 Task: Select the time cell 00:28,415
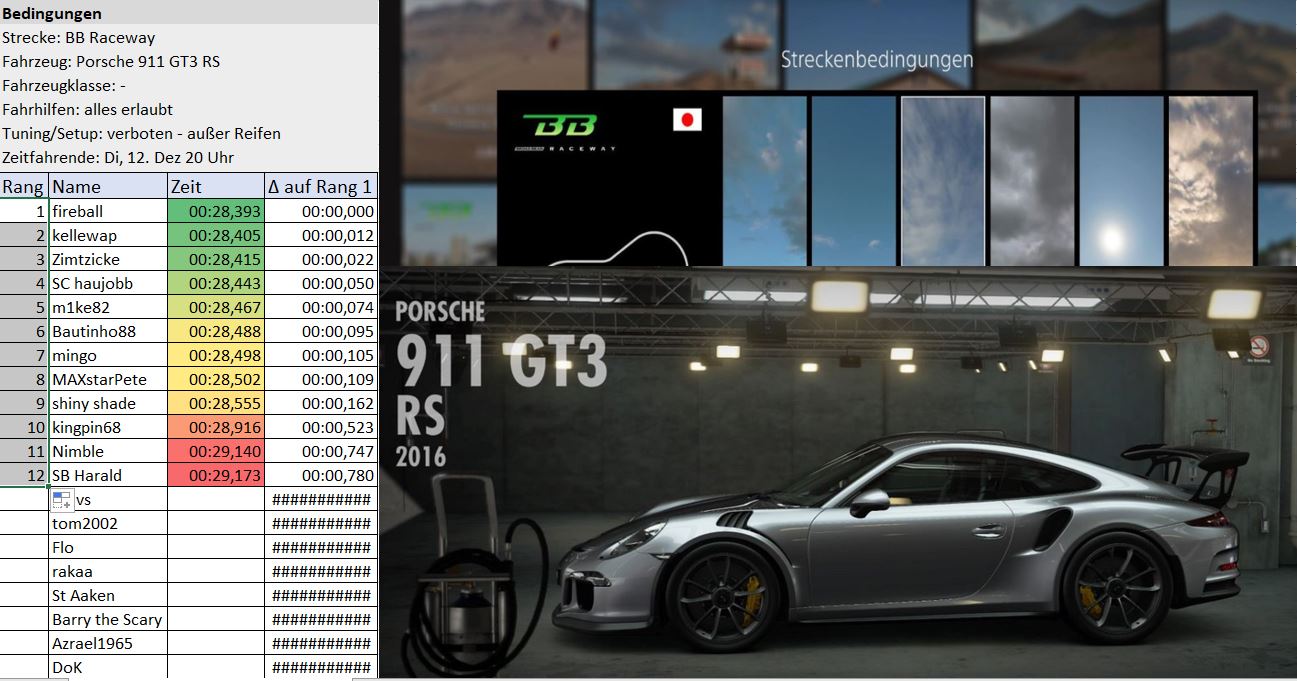[x=216, y=259]
